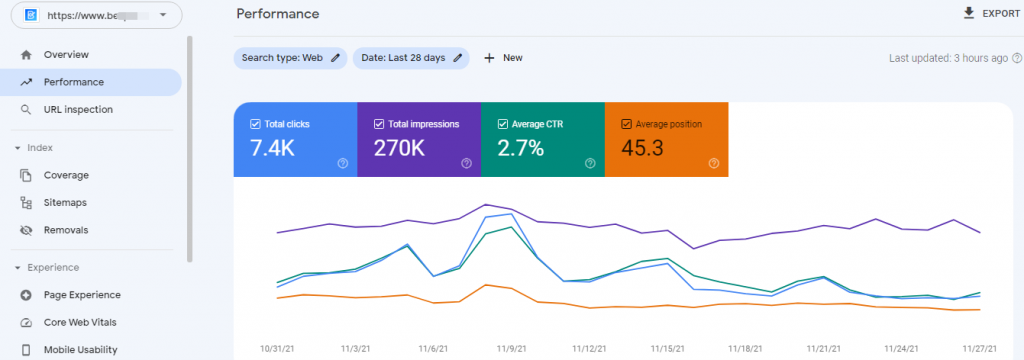Click the sidebar vertical scrollbar

tap(190, 149)
